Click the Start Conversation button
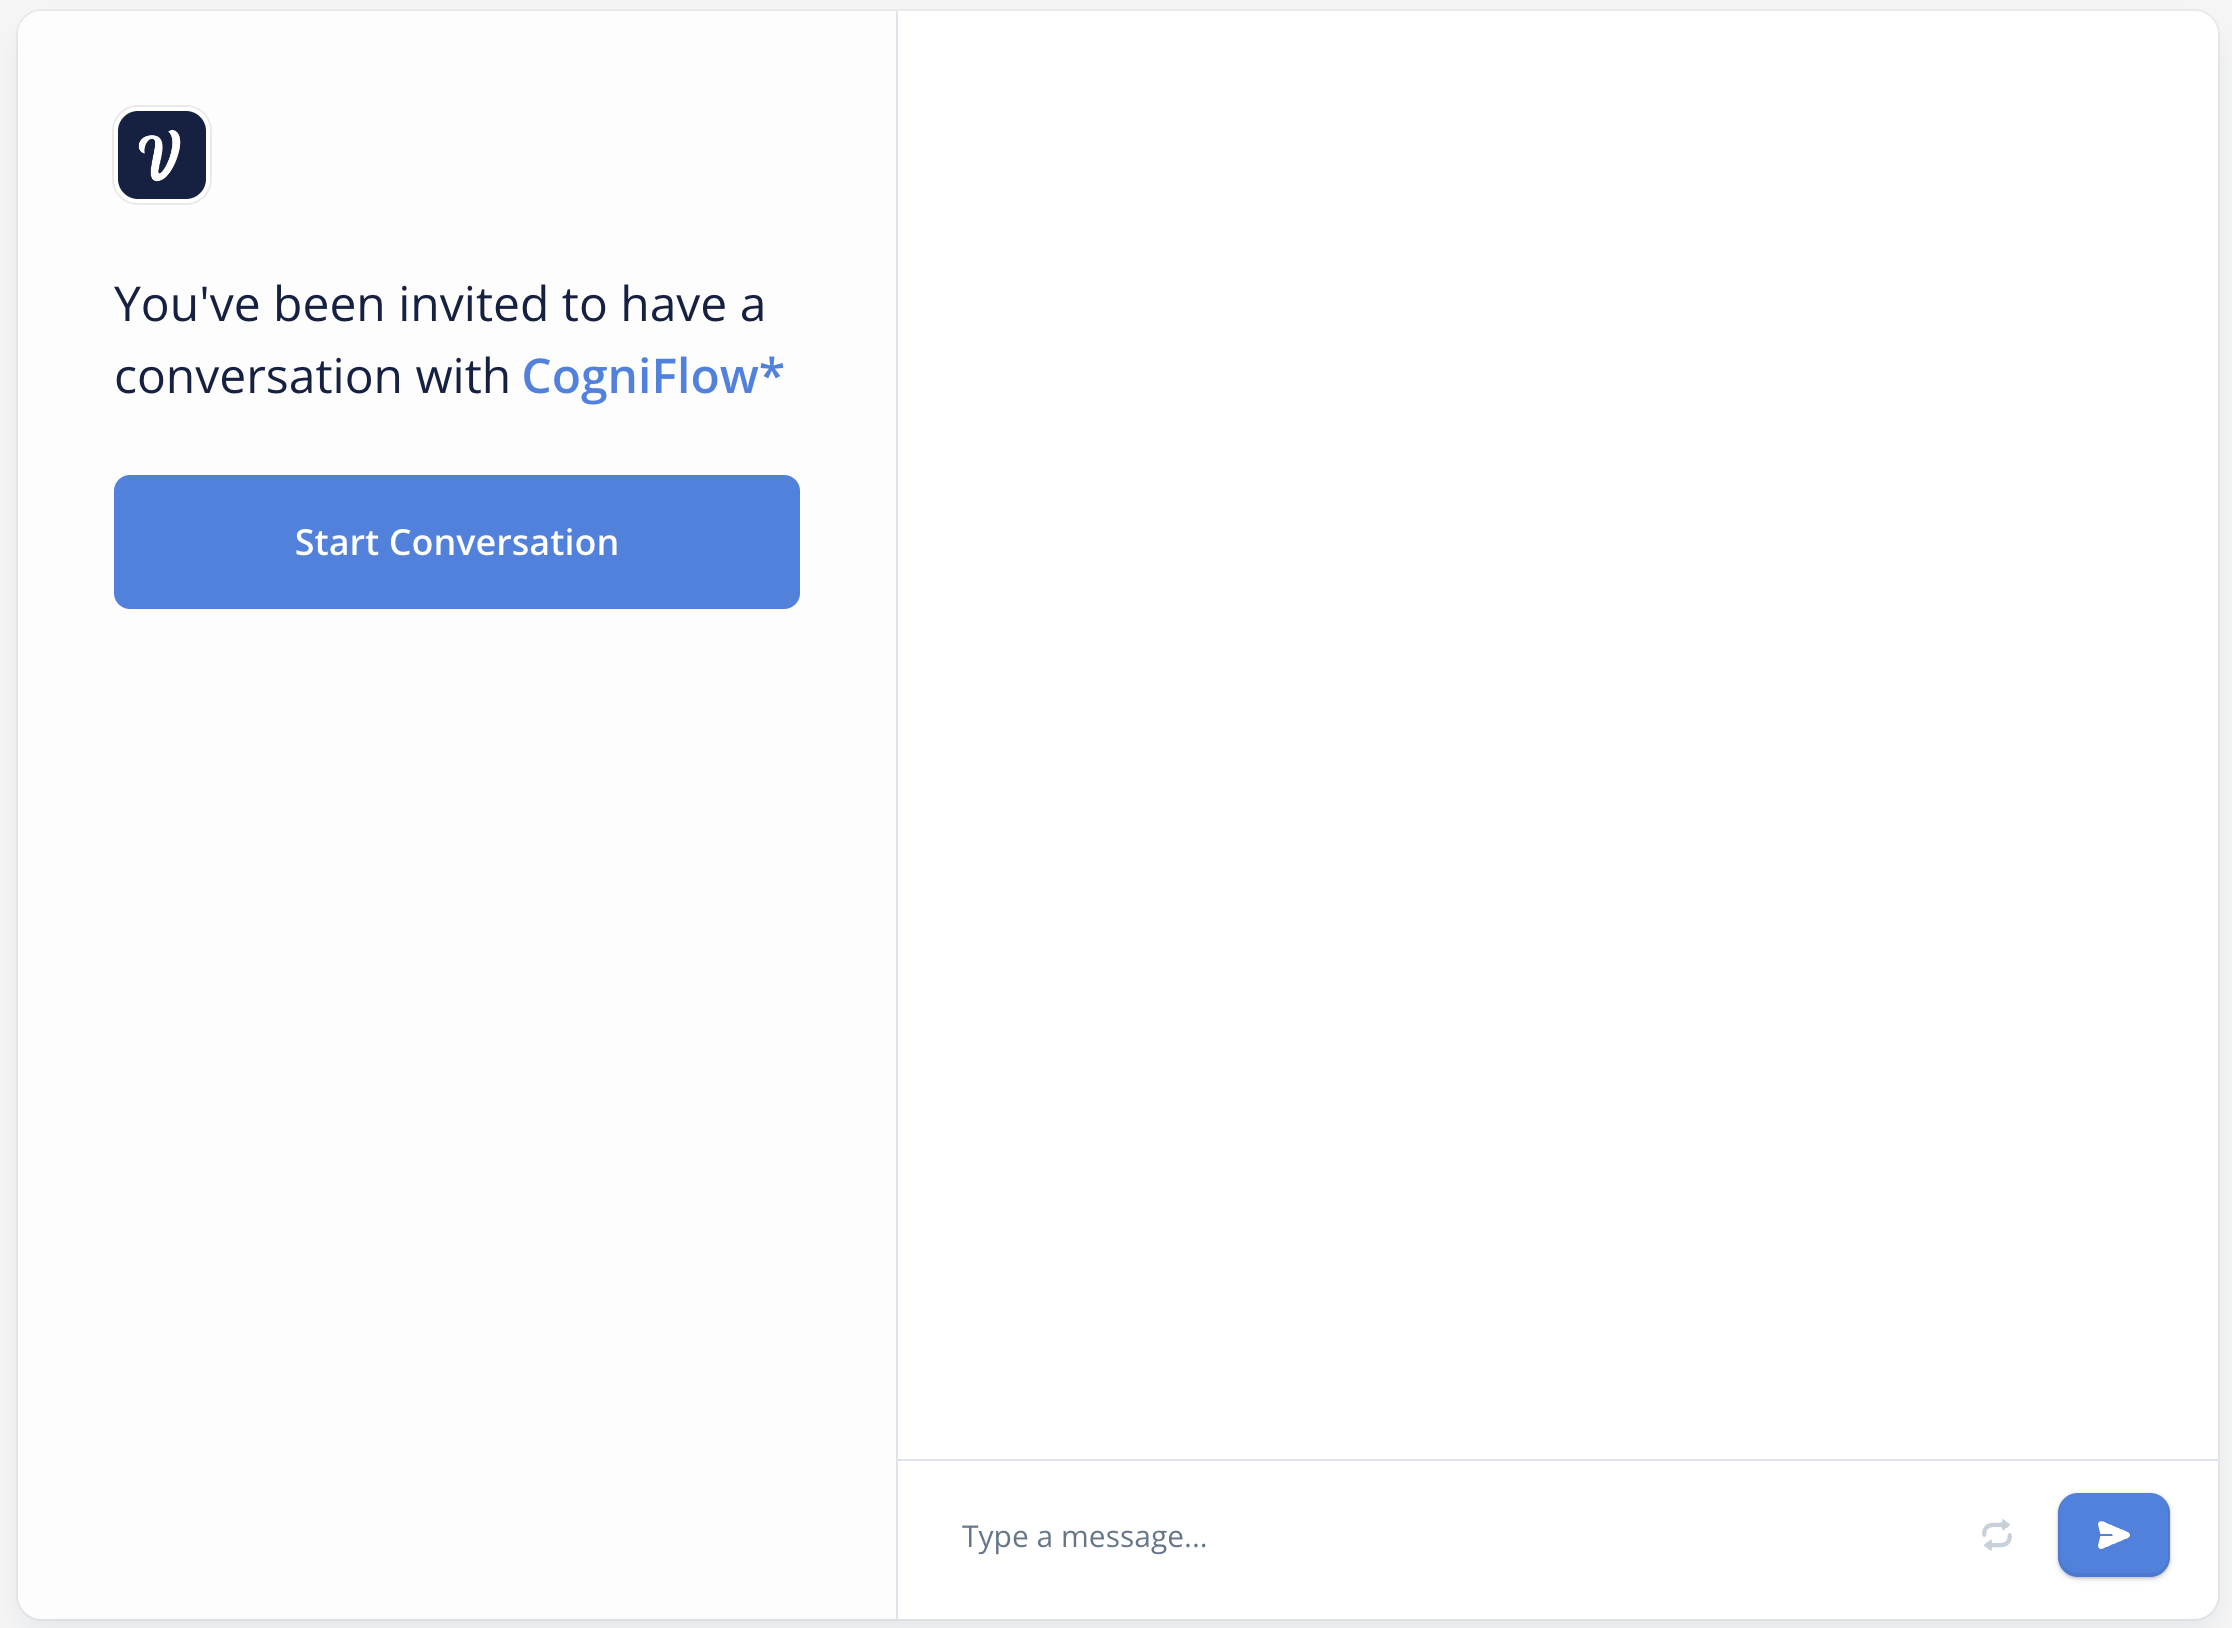 [457, 542]
